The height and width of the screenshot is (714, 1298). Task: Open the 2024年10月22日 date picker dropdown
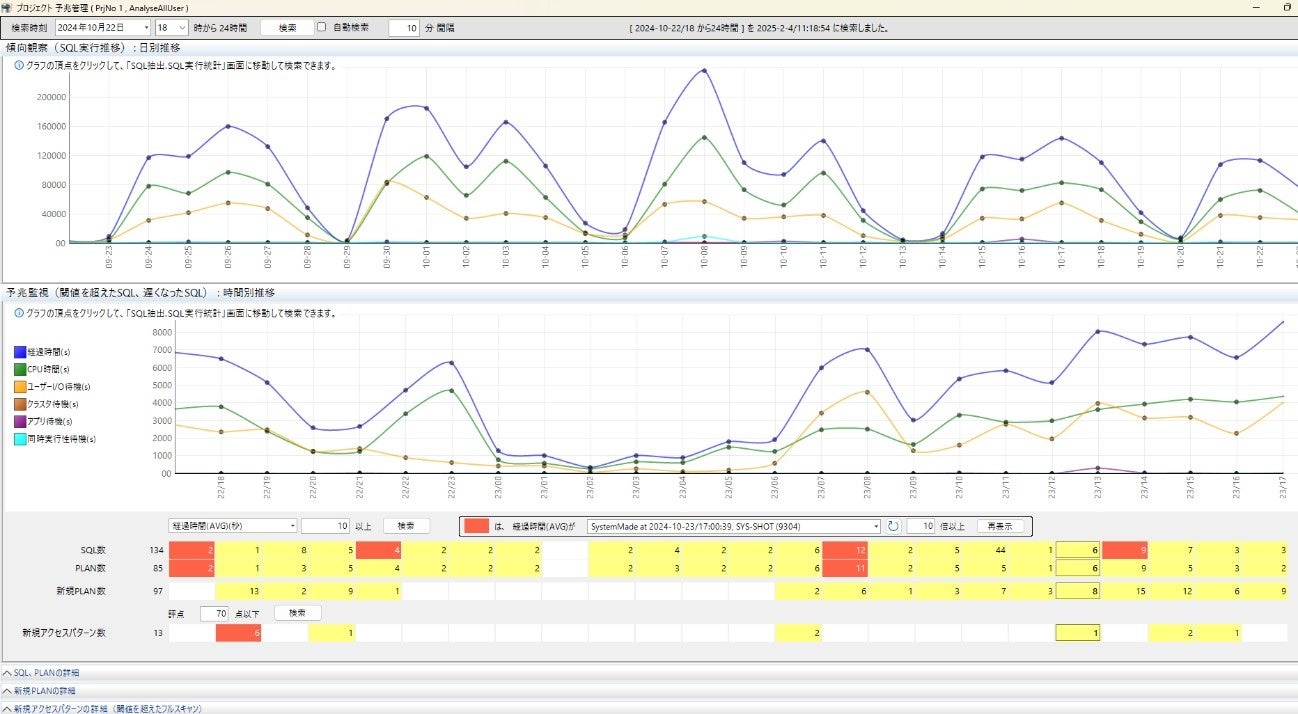(x=146, y=28)
